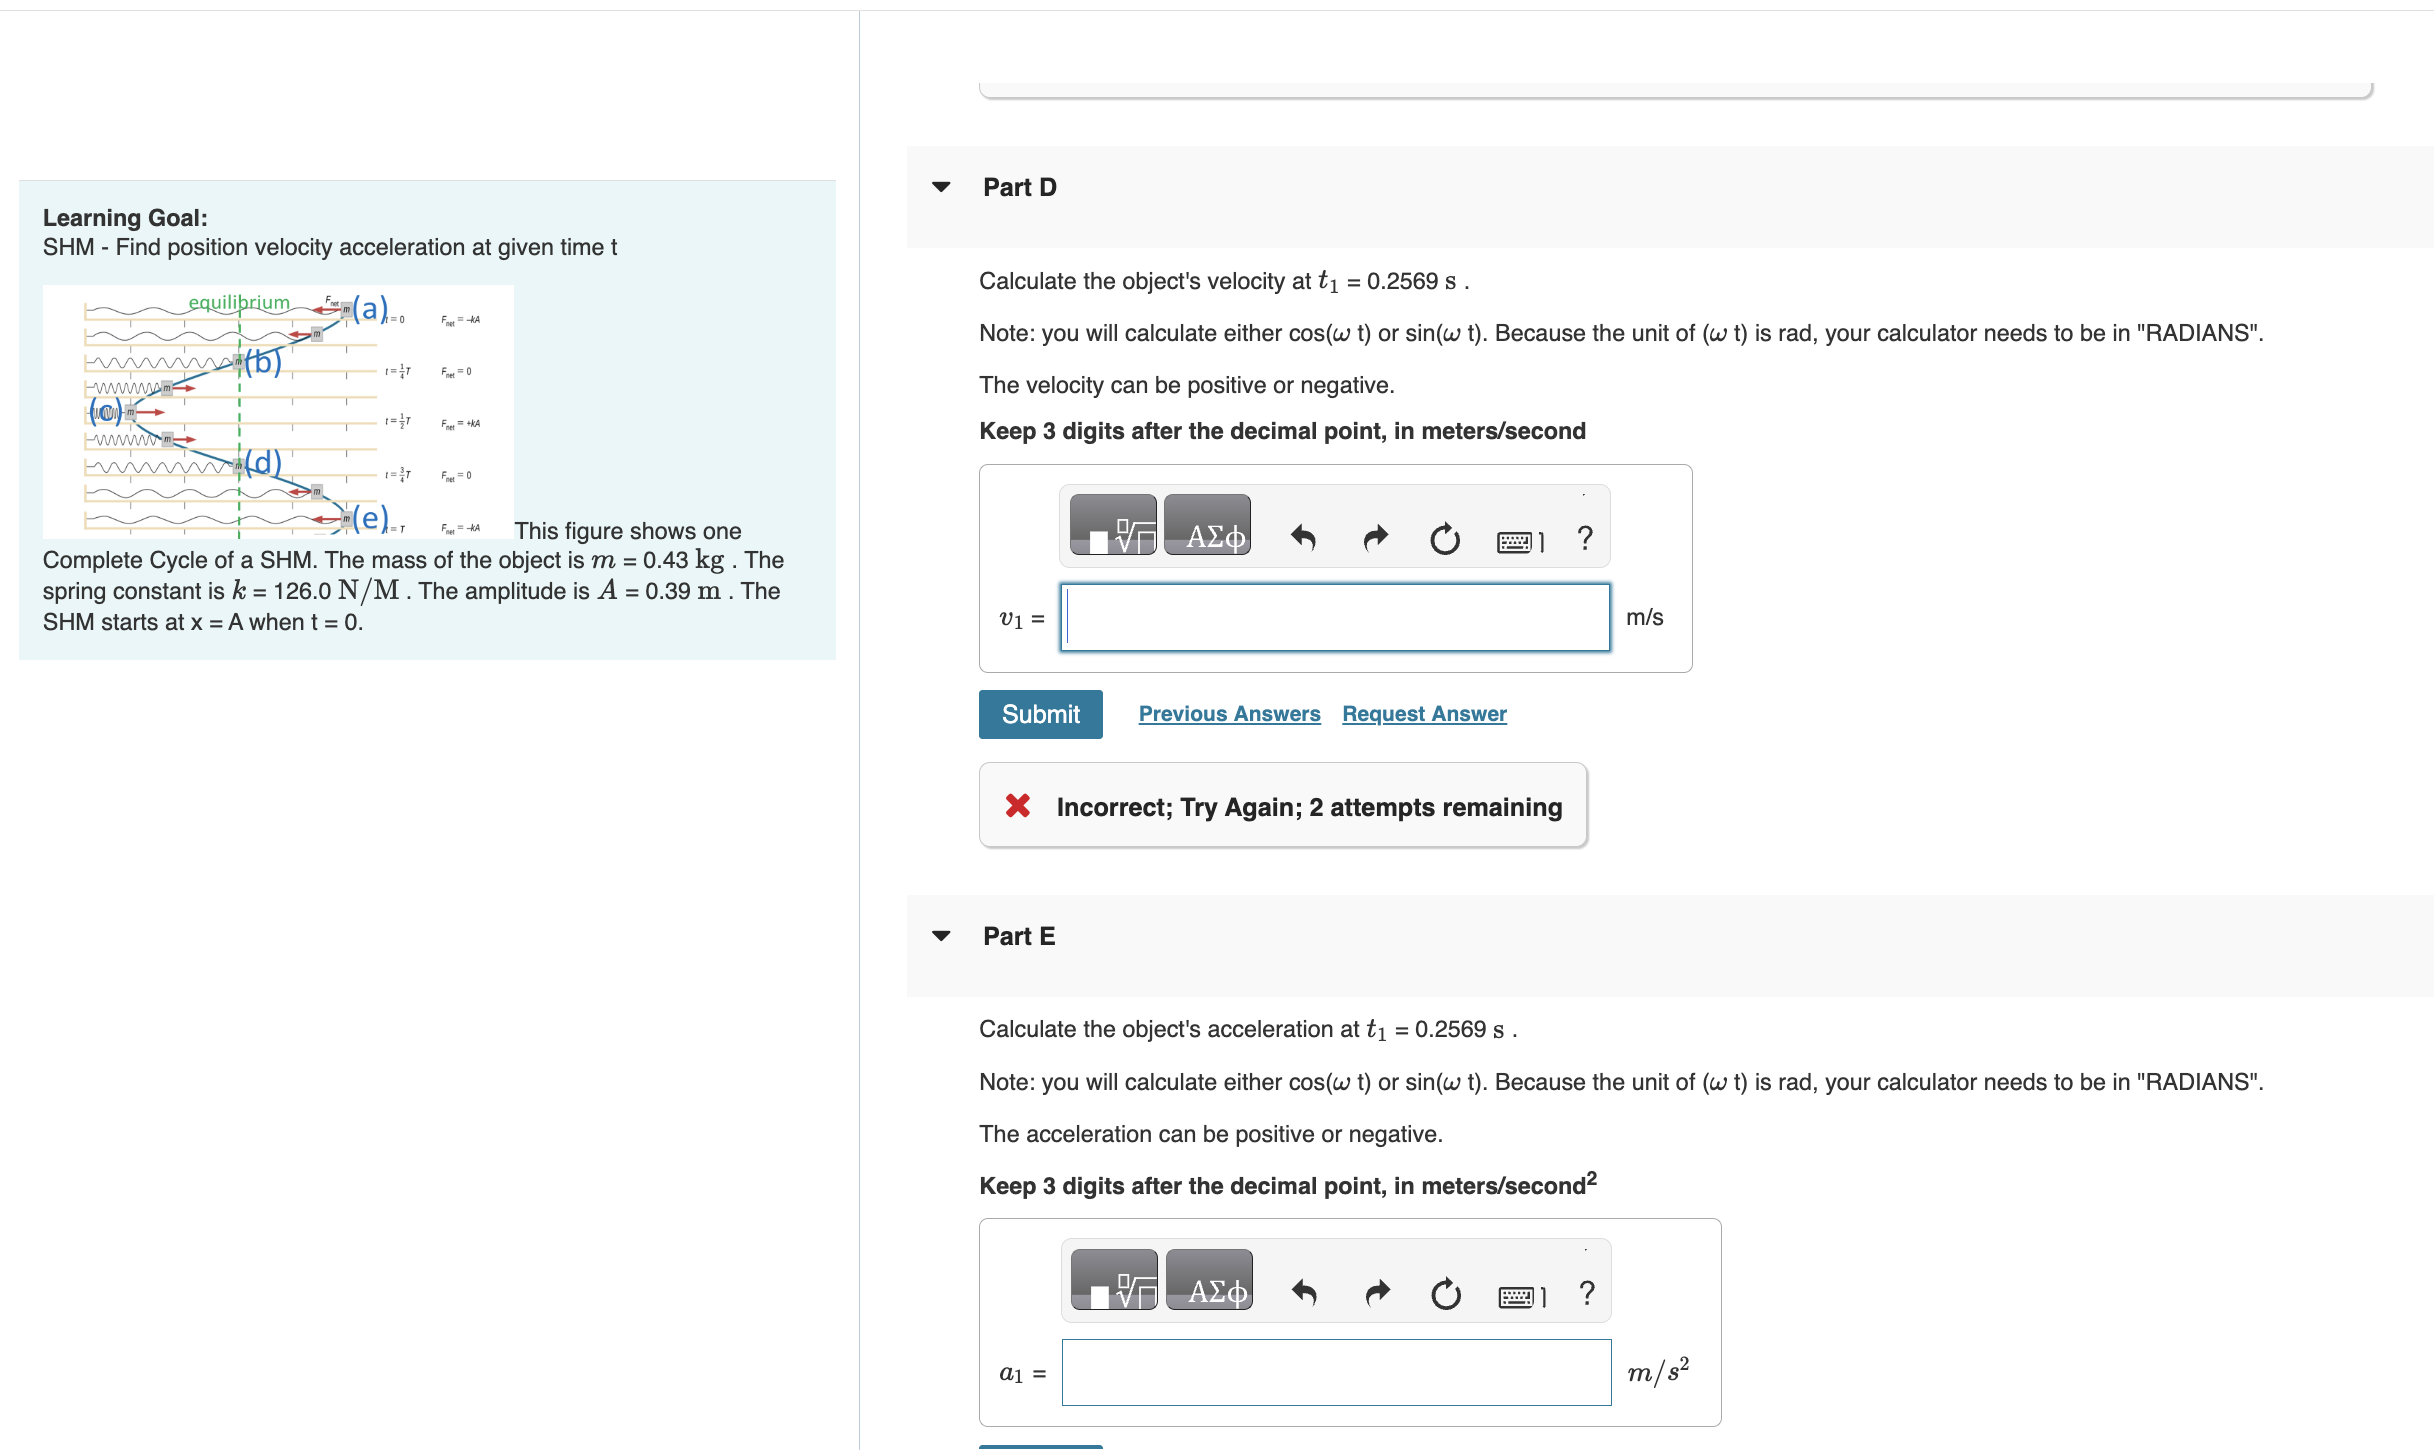2434x1450 pixels.
Task: Click Request Answer for Part D
Action: point(1424,713)
